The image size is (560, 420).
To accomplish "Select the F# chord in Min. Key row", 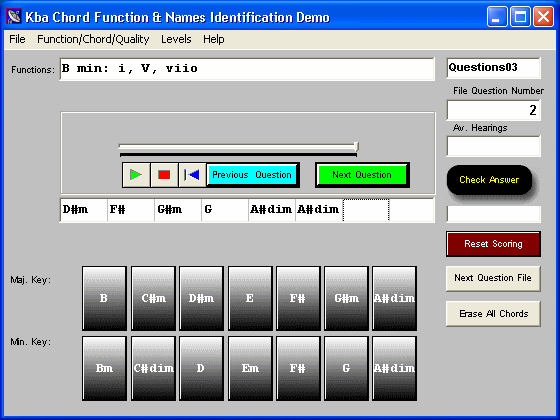I will [298, 368].
